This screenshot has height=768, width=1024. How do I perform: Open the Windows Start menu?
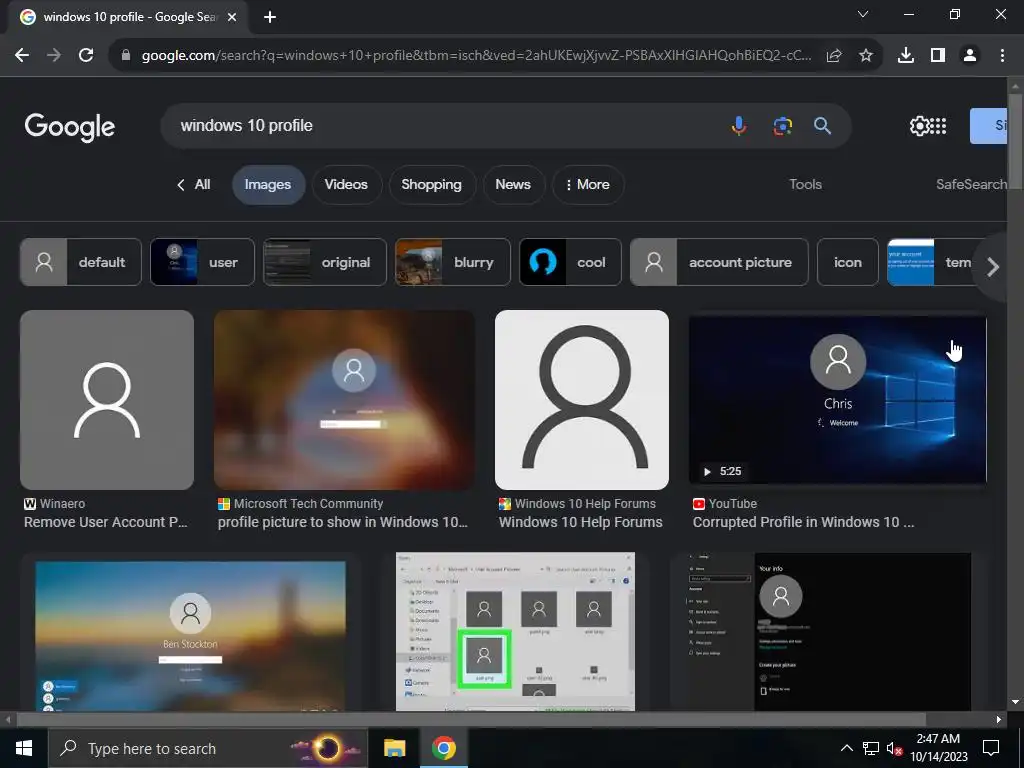point(24,748)
